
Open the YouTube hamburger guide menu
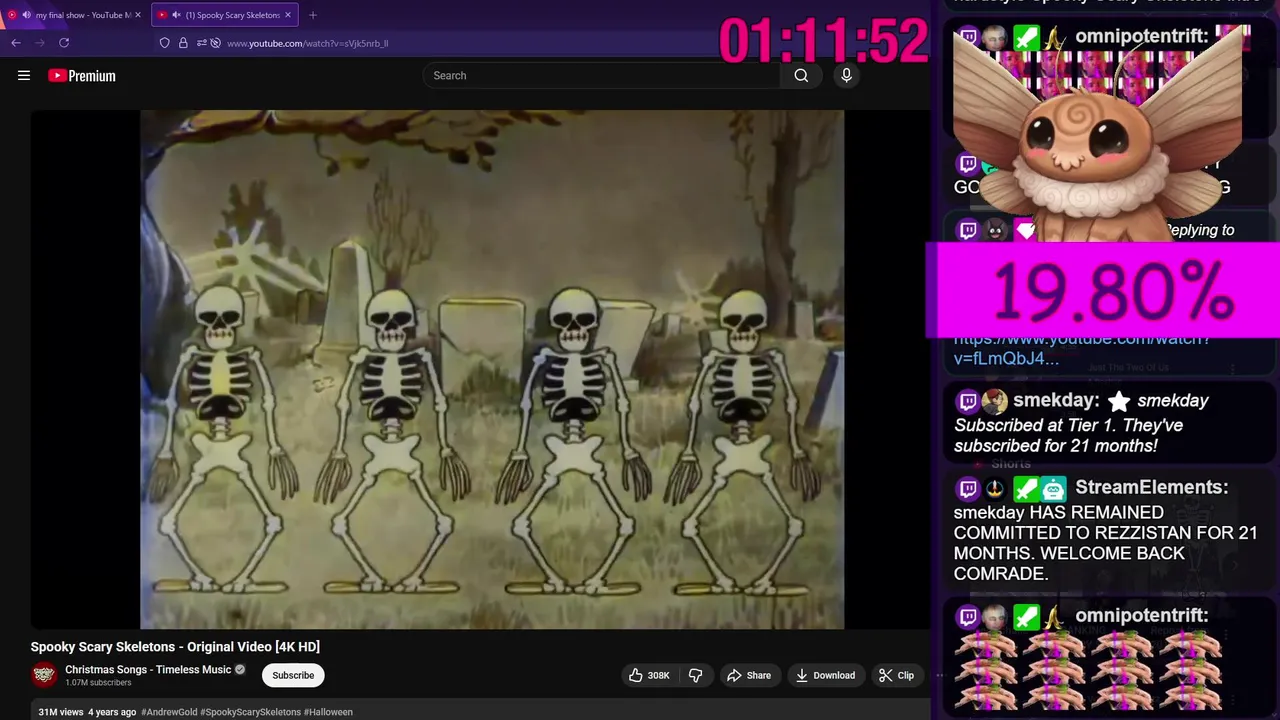24,75
